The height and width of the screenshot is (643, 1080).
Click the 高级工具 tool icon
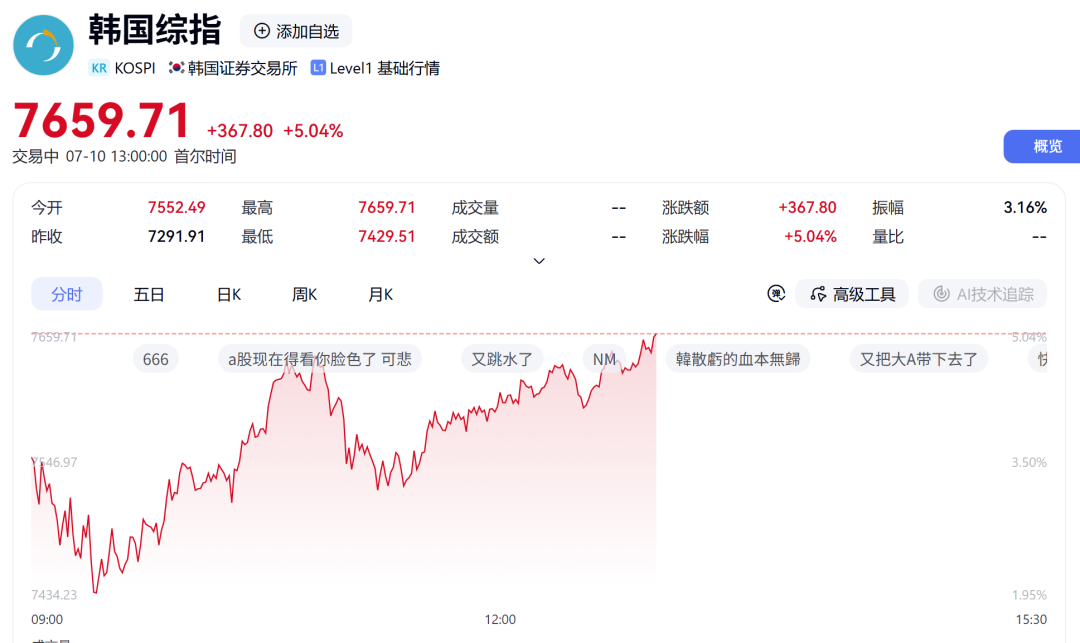coord(818,295)
